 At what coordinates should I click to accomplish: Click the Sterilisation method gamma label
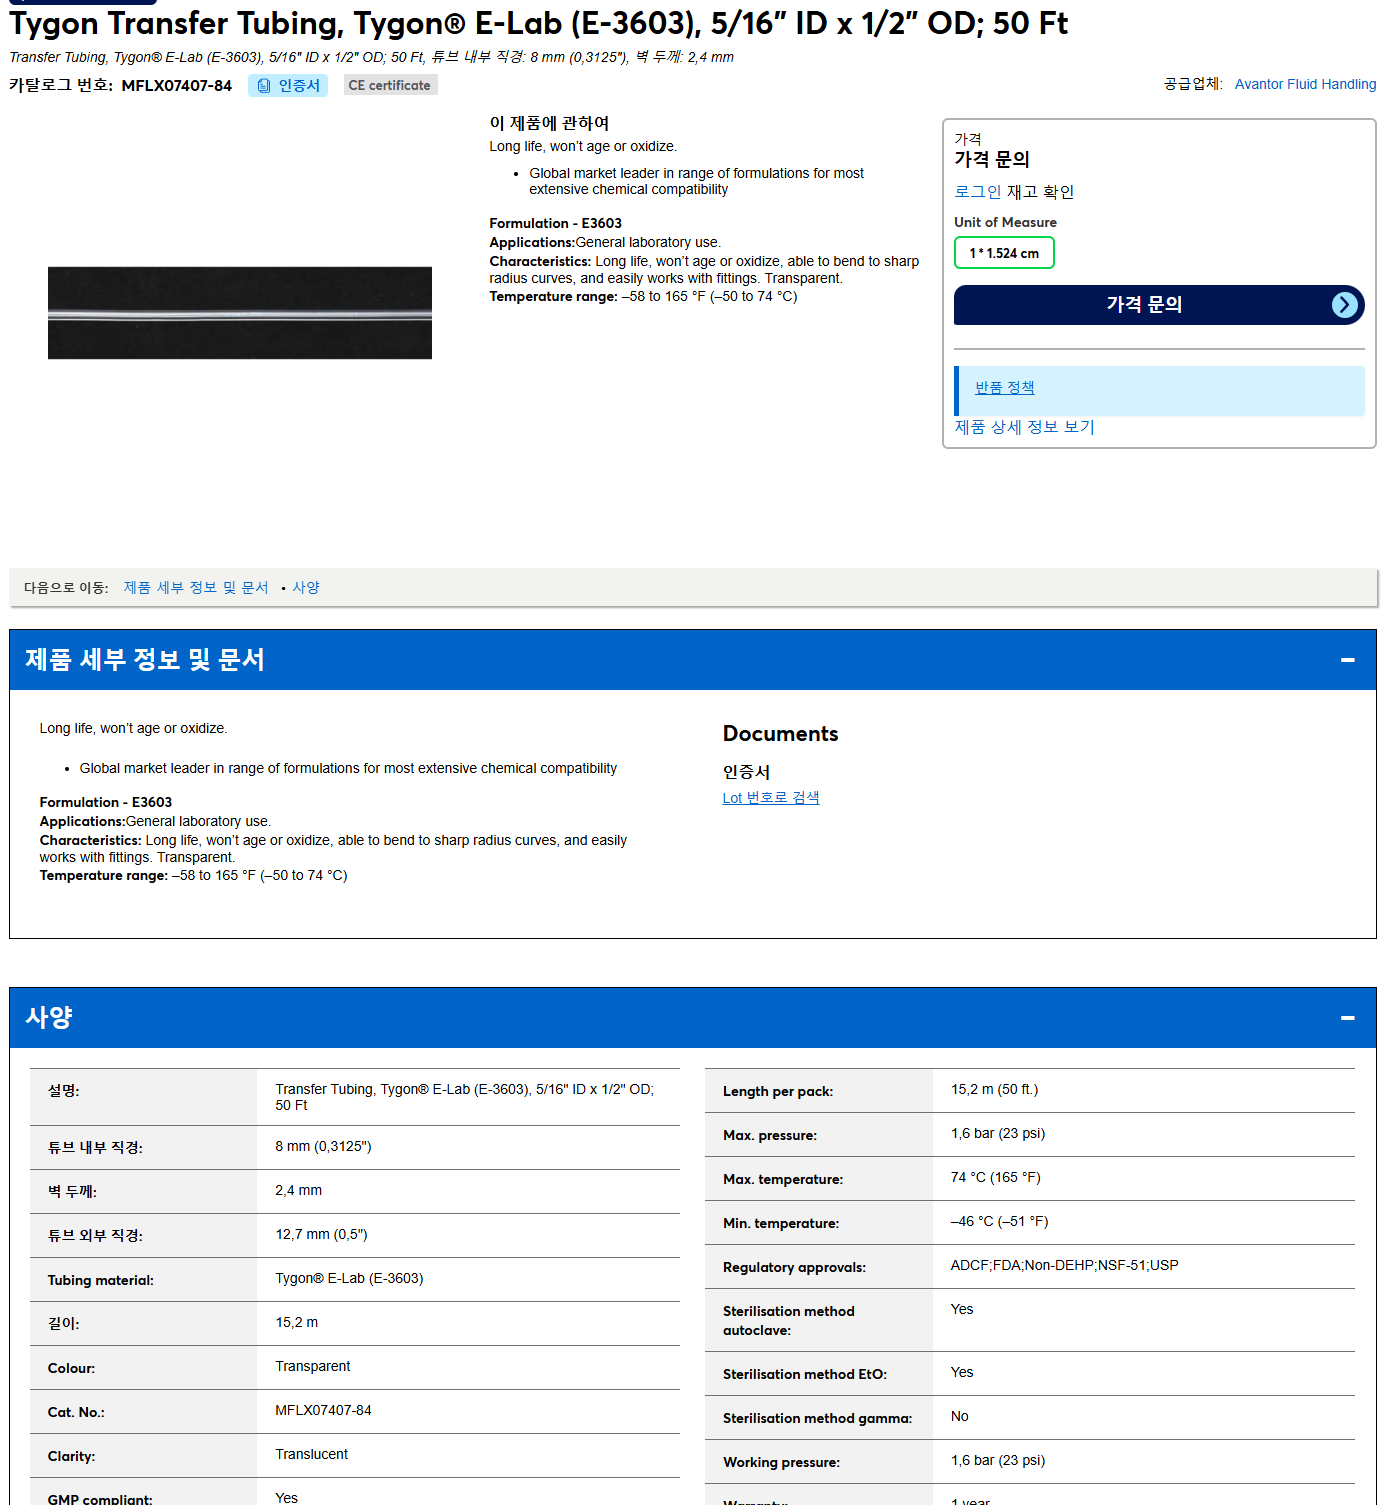tap(817, 1419)
